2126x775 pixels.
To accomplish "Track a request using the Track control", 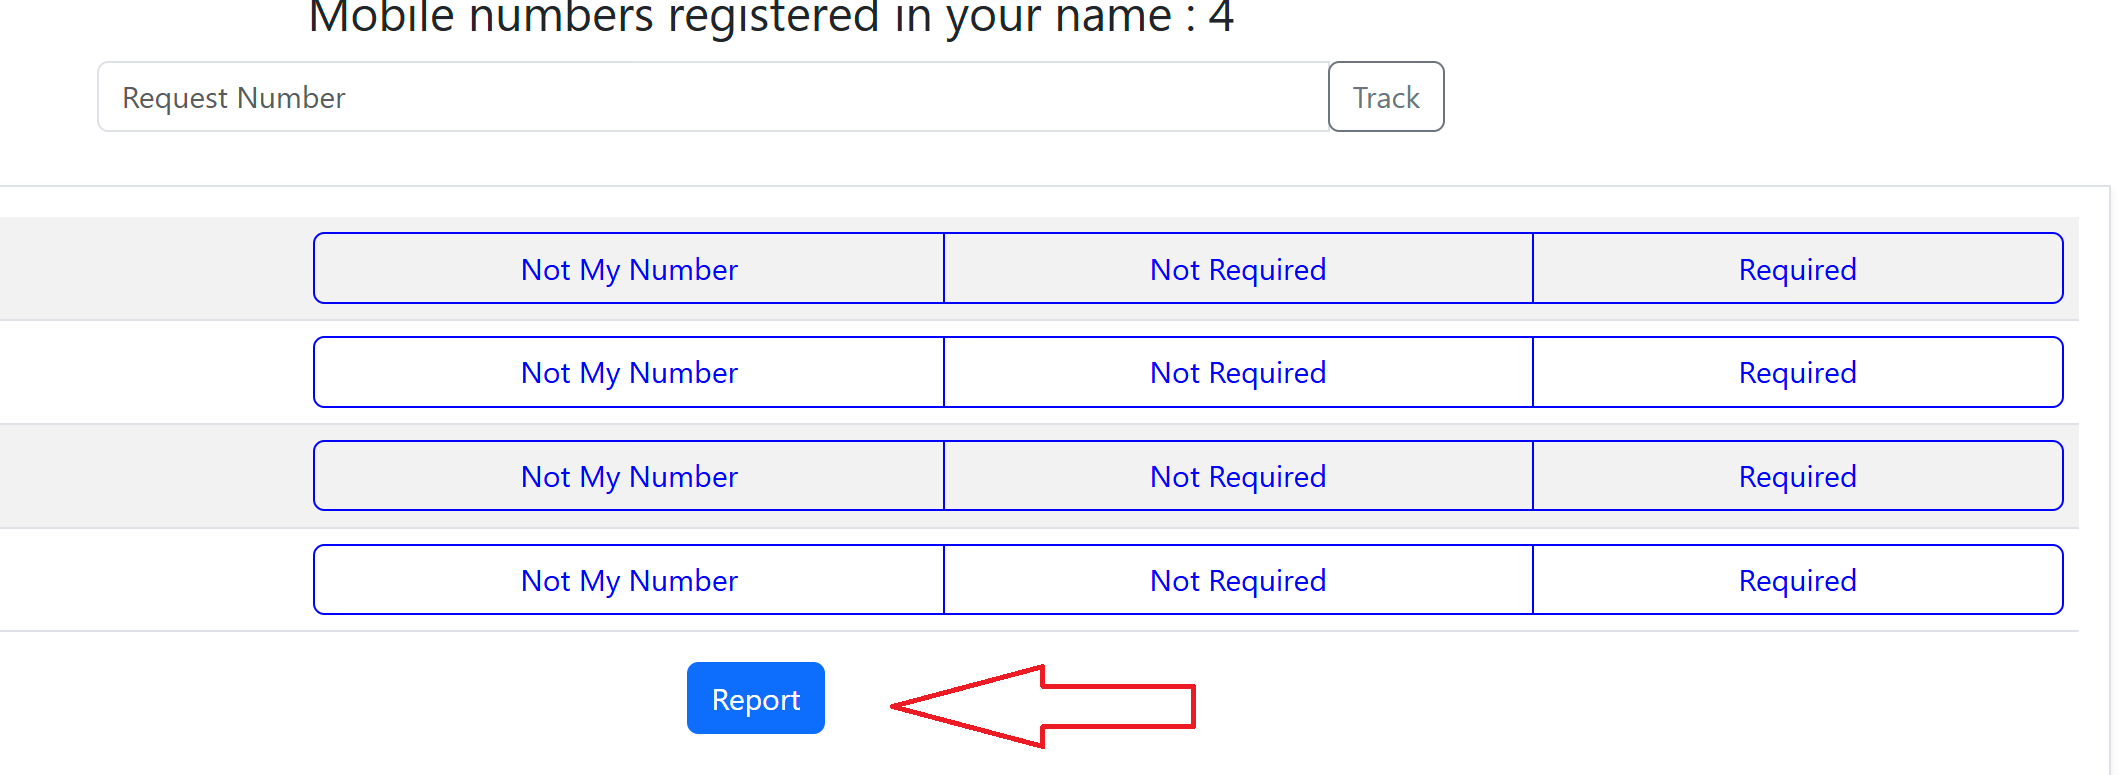I will (x=1386, y=97).
